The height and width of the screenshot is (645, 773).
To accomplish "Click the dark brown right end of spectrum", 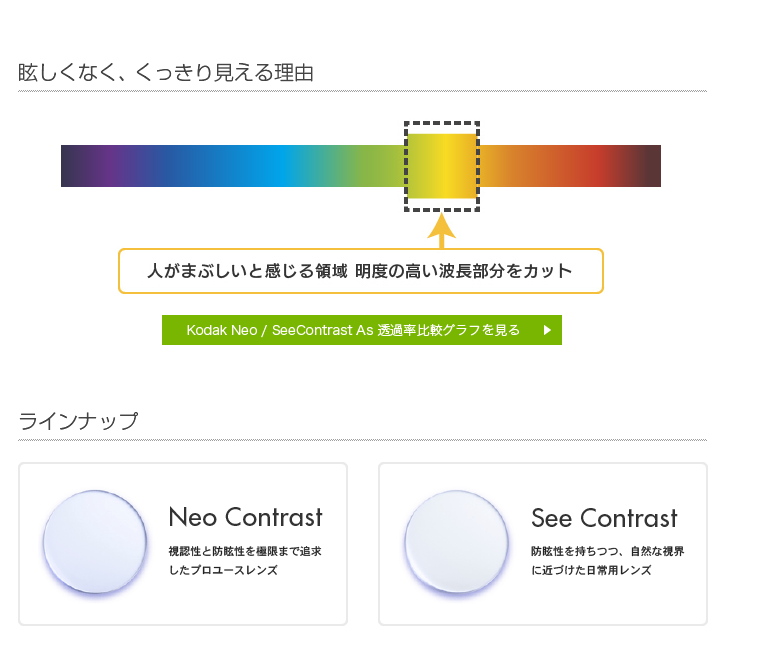I will click(649, 166).
